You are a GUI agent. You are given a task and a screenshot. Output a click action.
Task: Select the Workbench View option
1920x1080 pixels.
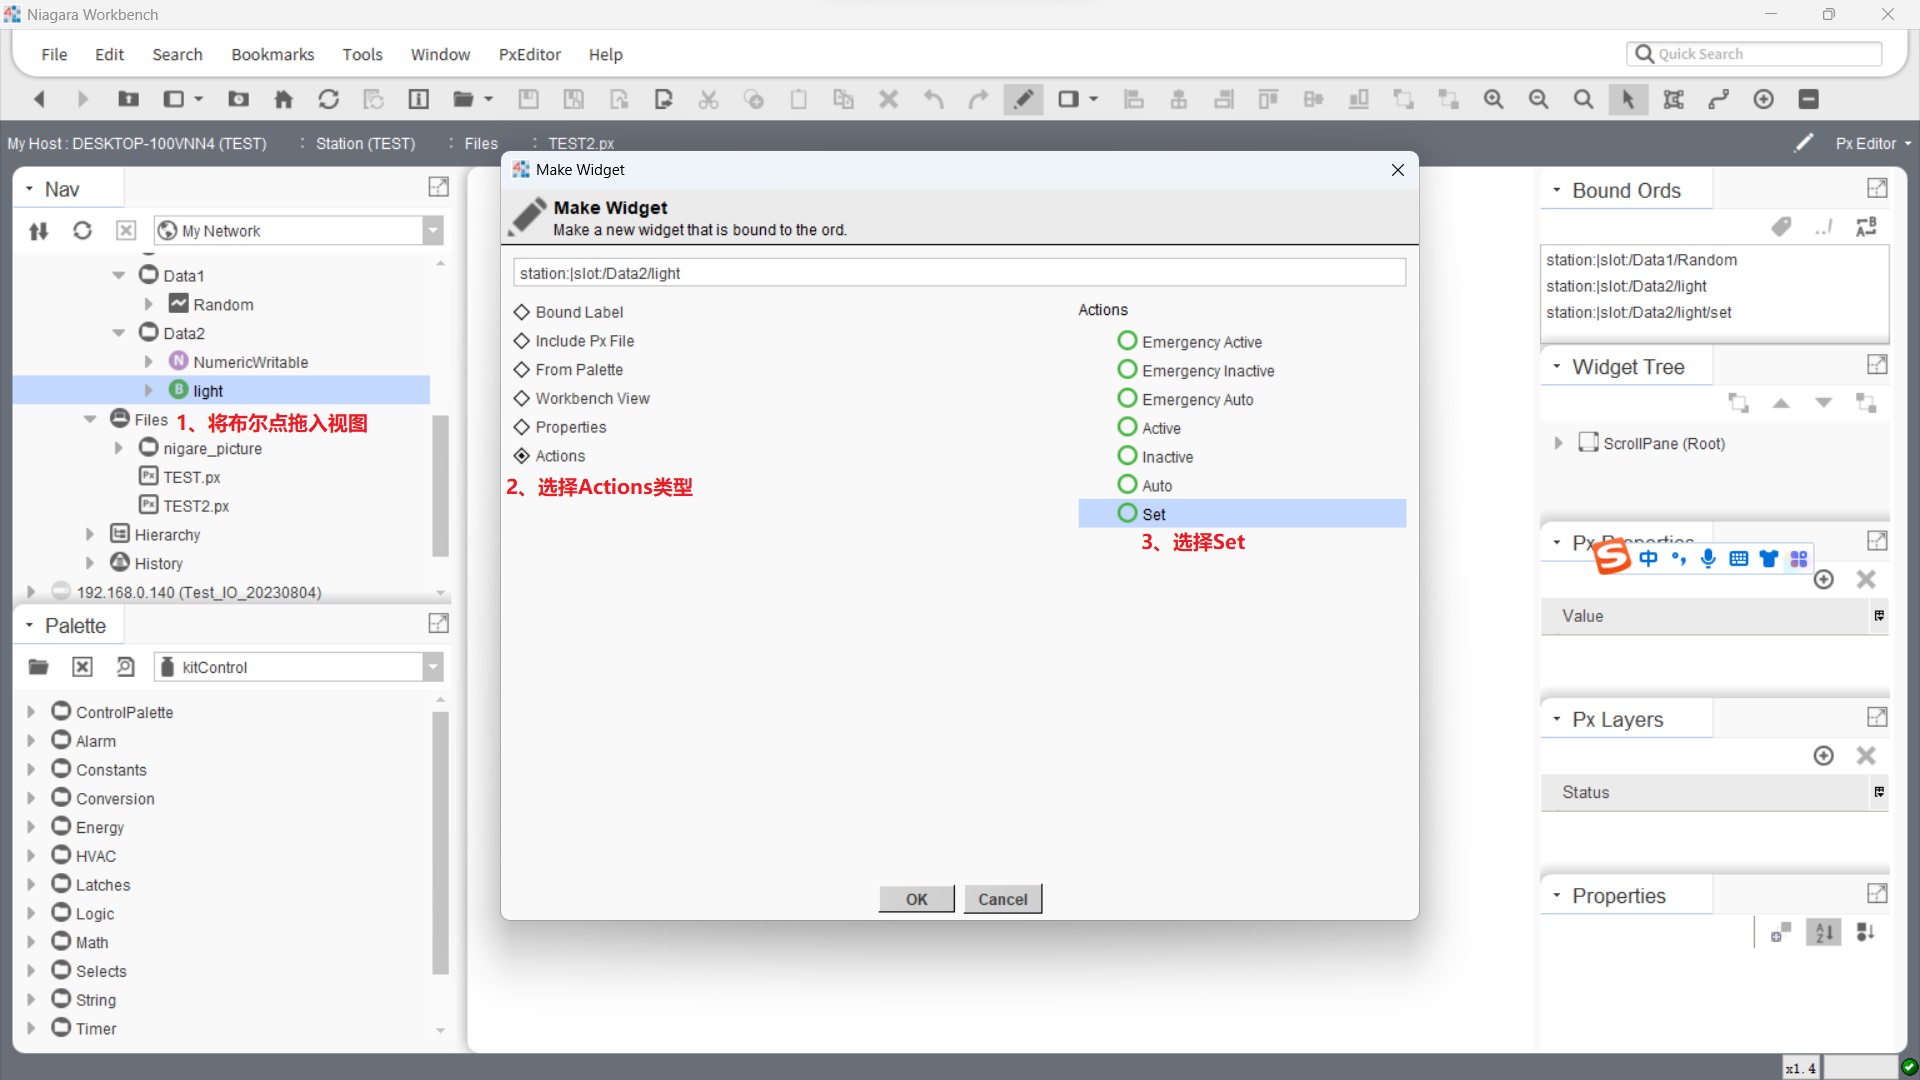click(592, 398)
